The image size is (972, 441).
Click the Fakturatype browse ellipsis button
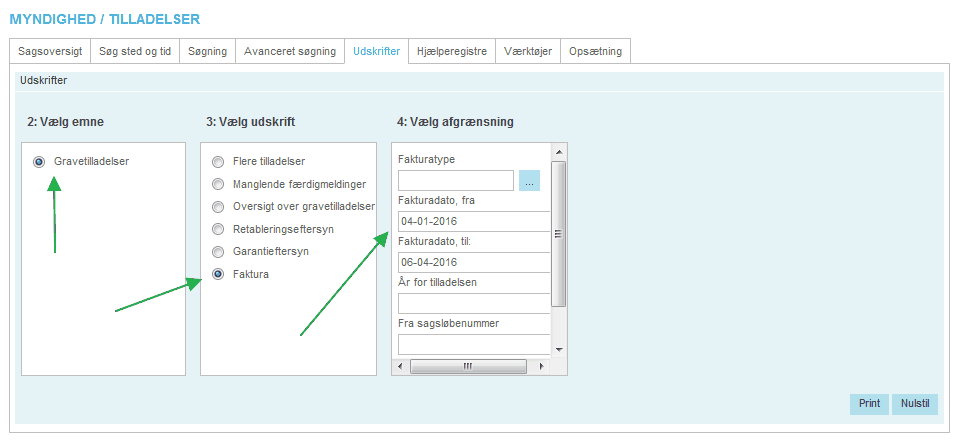click(529, 181)
